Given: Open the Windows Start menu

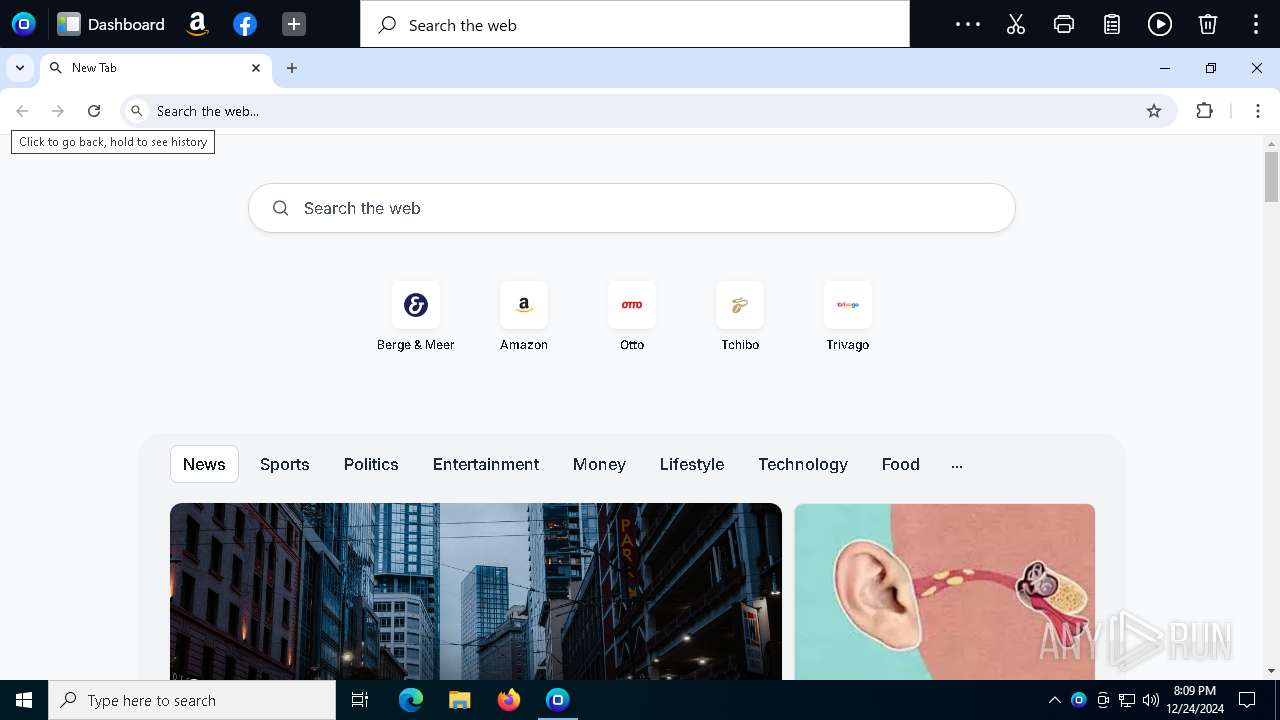Looking at the screenshot, I should point(24,700).
